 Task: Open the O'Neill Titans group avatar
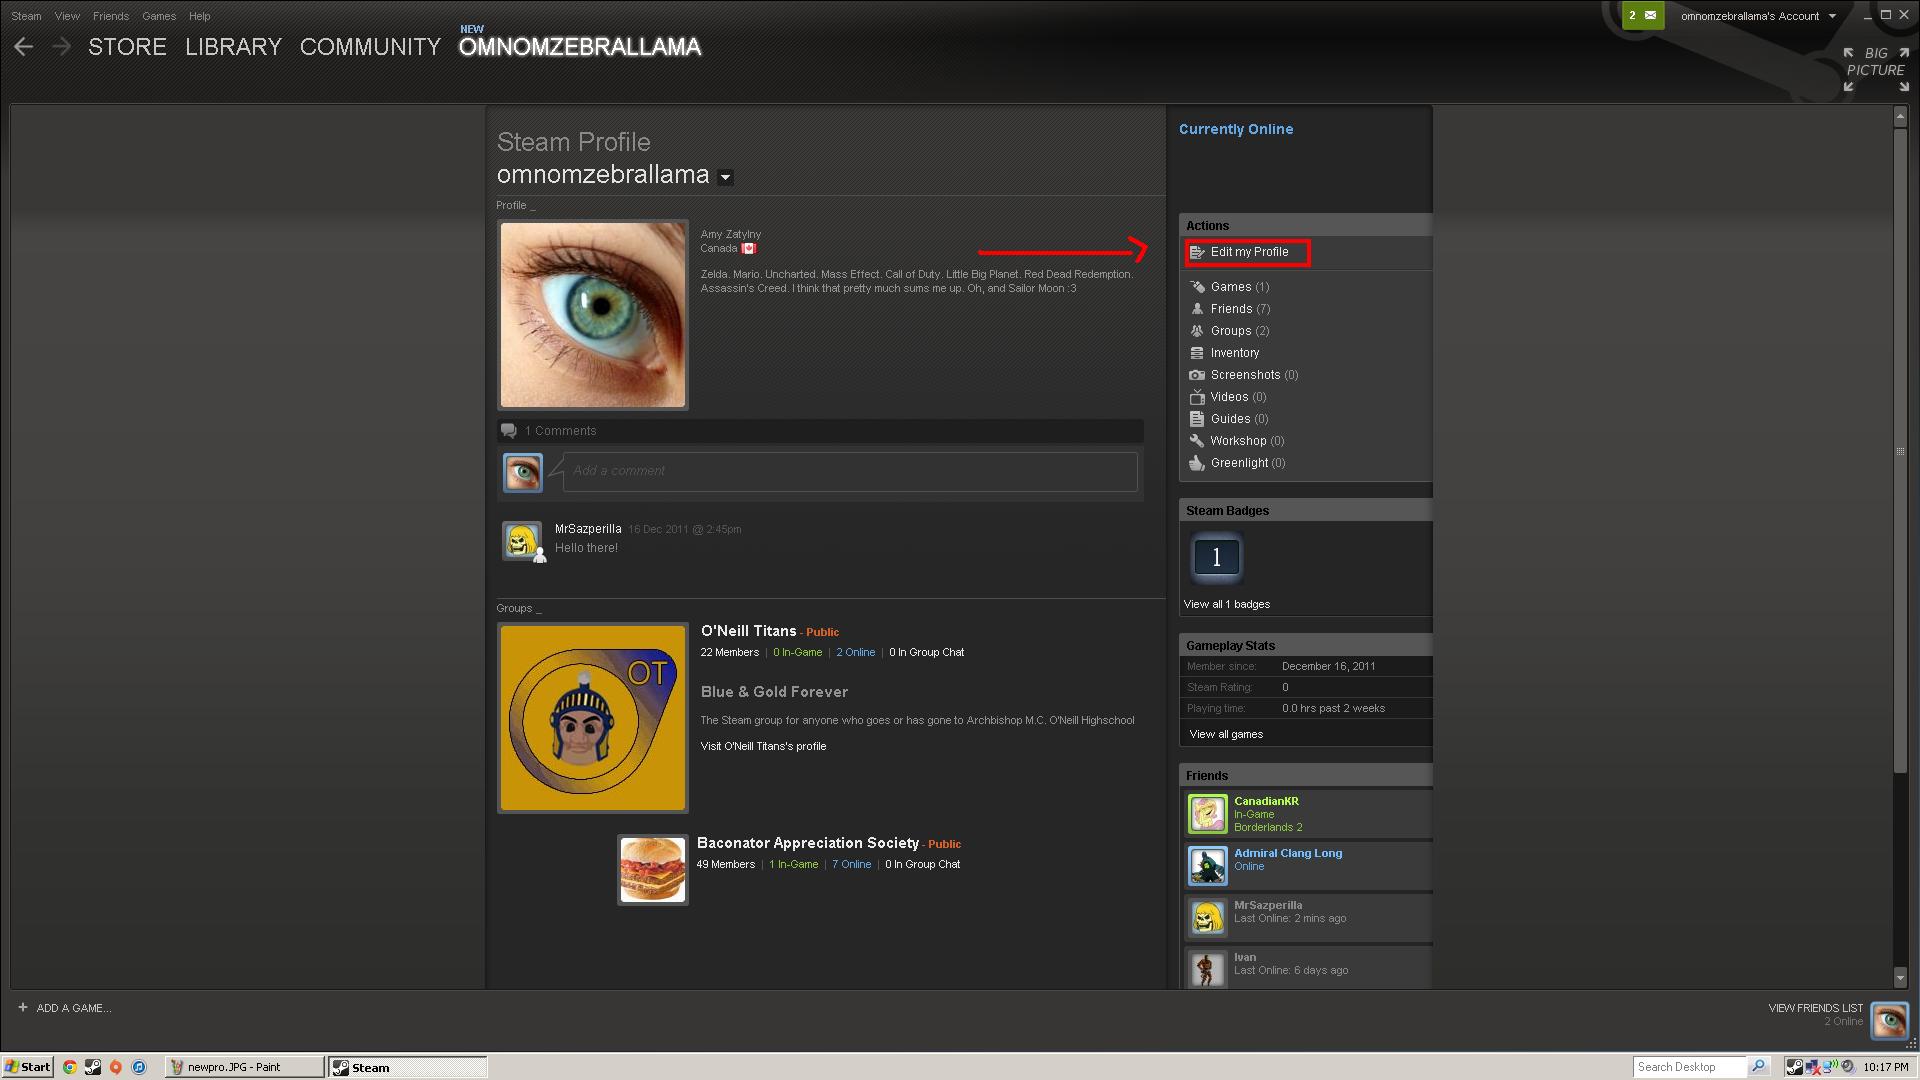pyautogui.click(x=593, y=718)
